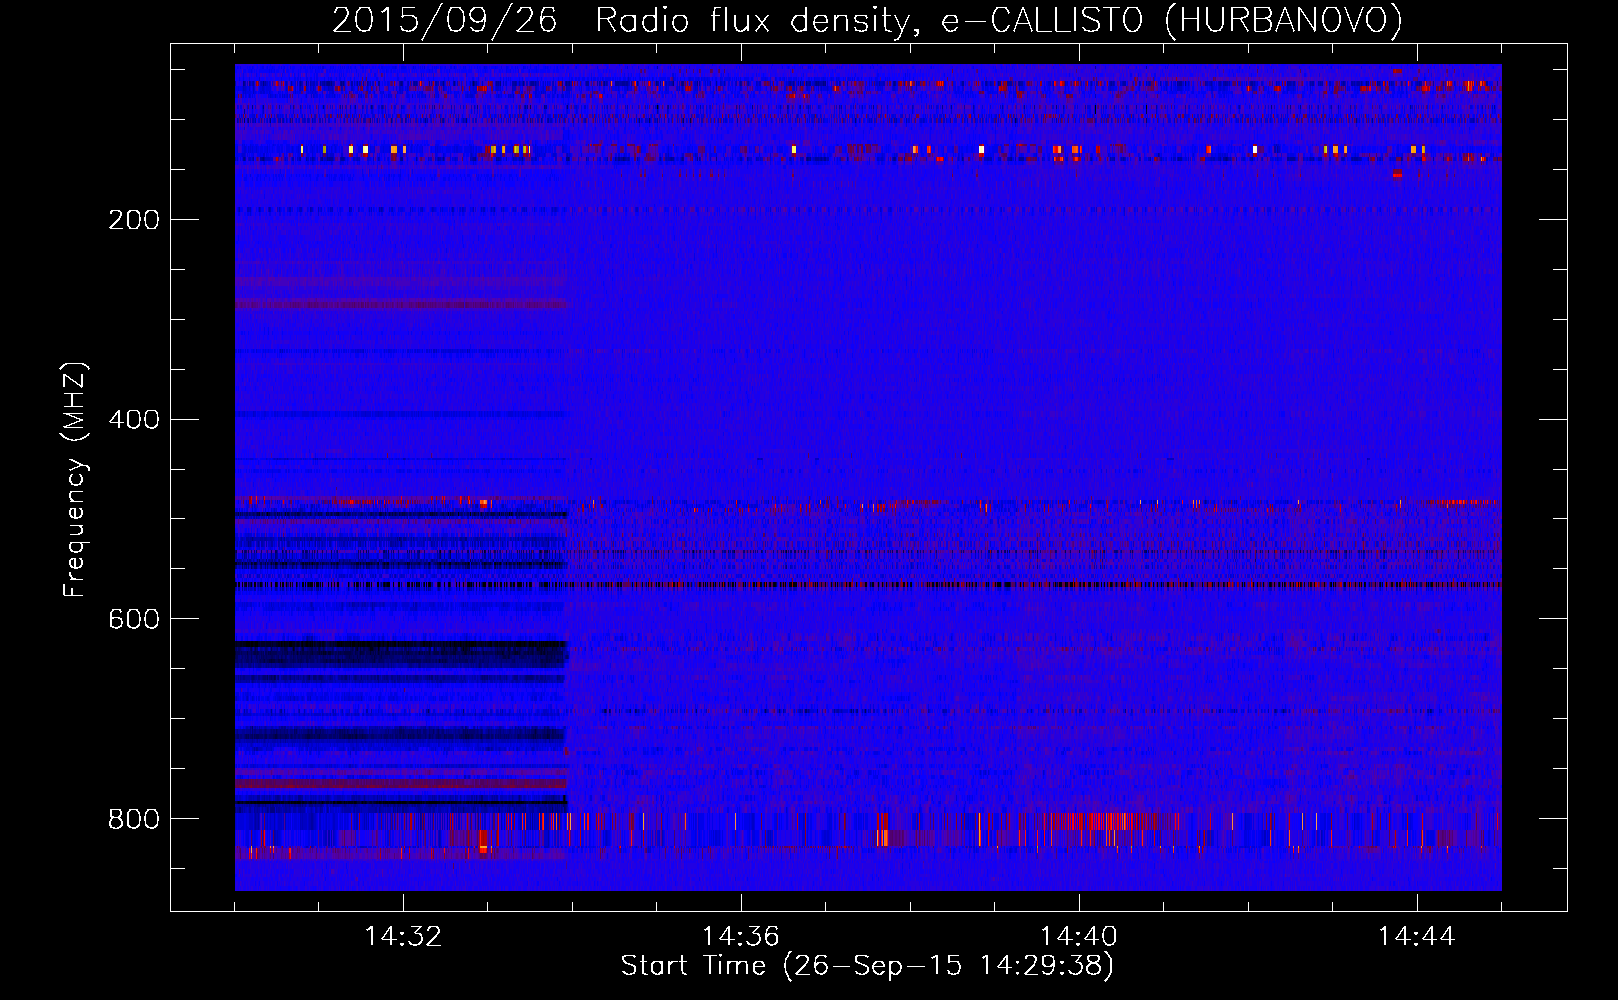The width and height of the screenshot is (1618, 1000).
Task: Click the 14:40 time tick label
Action: (1078, 936)
